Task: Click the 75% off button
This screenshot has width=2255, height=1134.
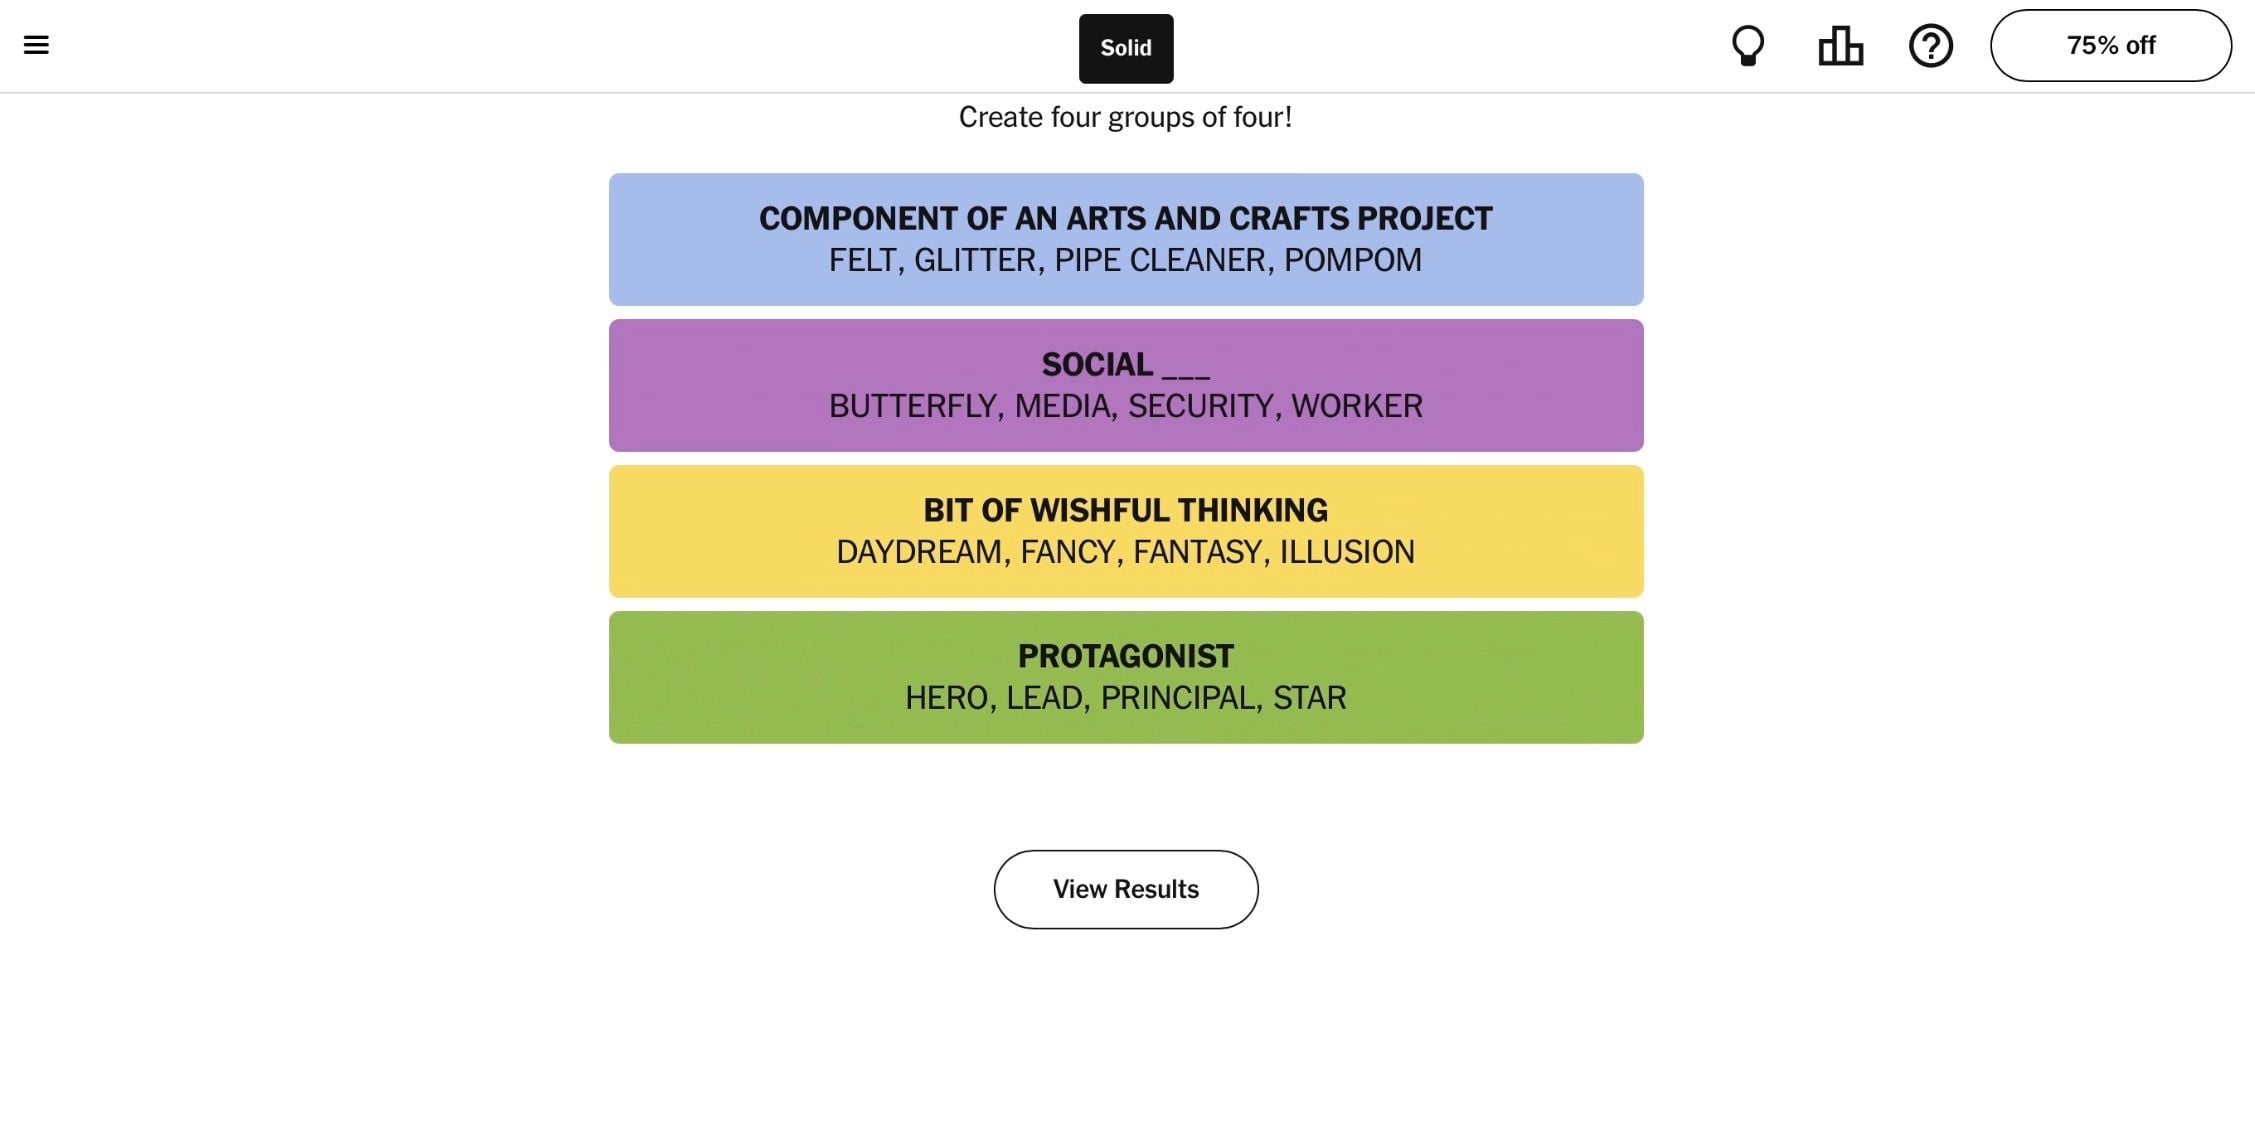Action: (2110, 46)
